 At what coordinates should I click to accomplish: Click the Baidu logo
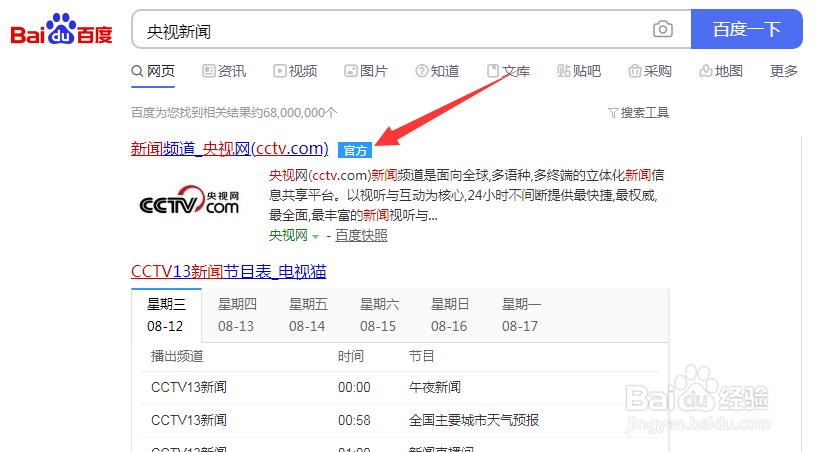point(61,29)
